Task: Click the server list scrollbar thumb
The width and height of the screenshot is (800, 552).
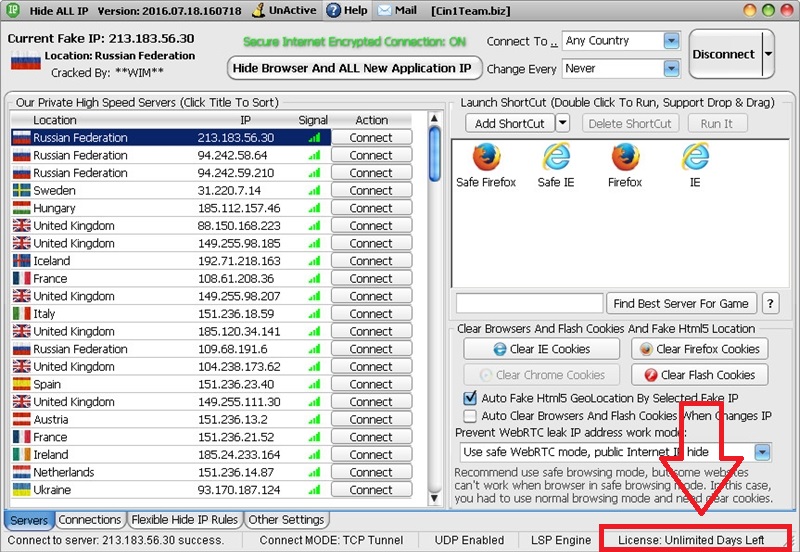Action: coord(434,154)
